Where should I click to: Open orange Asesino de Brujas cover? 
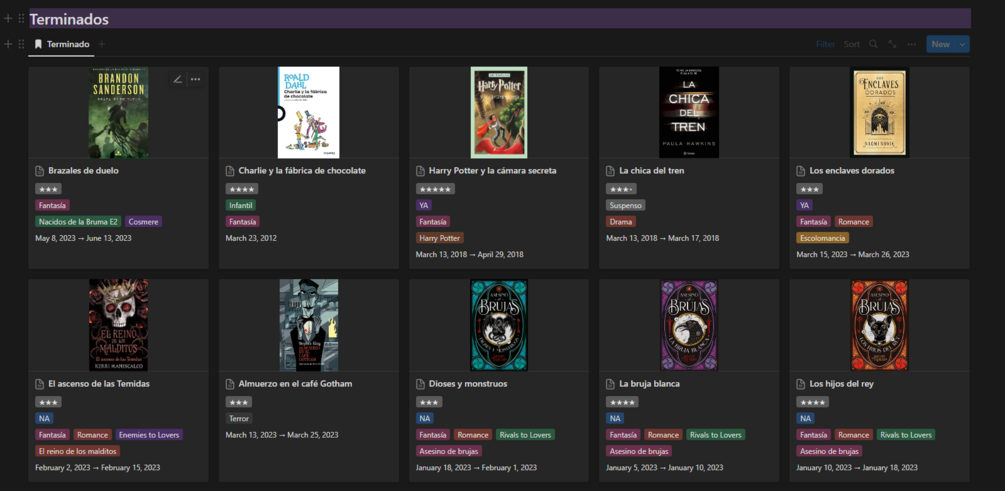click(879, 325)
